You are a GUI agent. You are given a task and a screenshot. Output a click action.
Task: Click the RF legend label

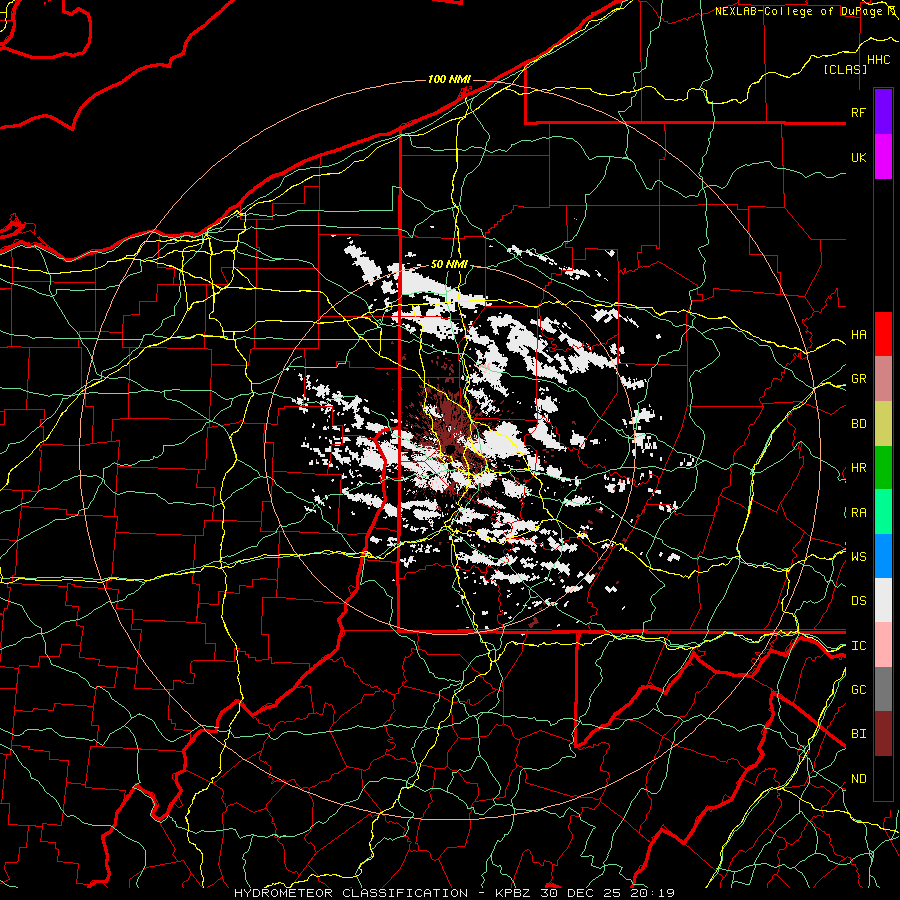click(858, 112)
